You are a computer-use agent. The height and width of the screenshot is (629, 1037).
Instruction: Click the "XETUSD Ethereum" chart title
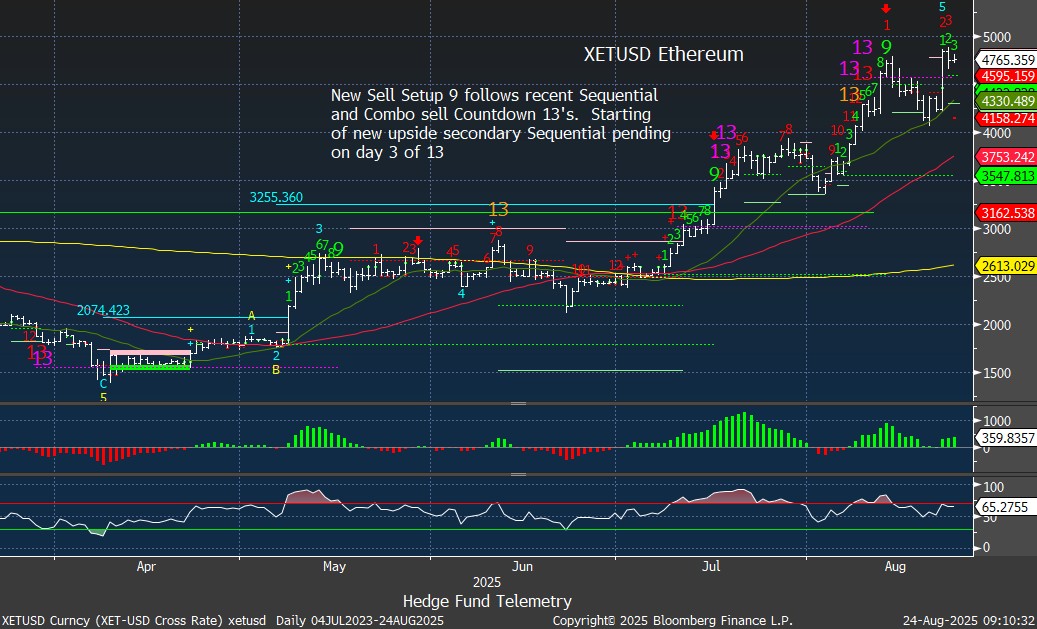[x=663, y=54]
